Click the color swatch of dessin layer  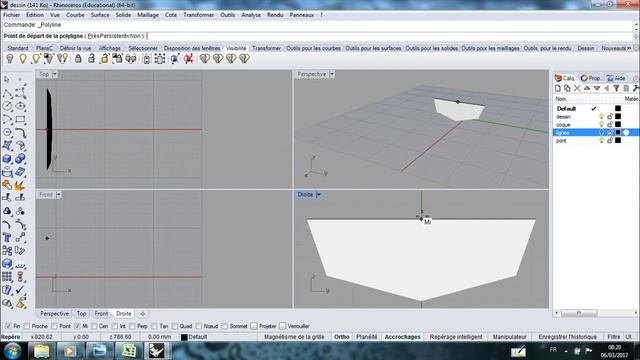click(x=618, y=117)
